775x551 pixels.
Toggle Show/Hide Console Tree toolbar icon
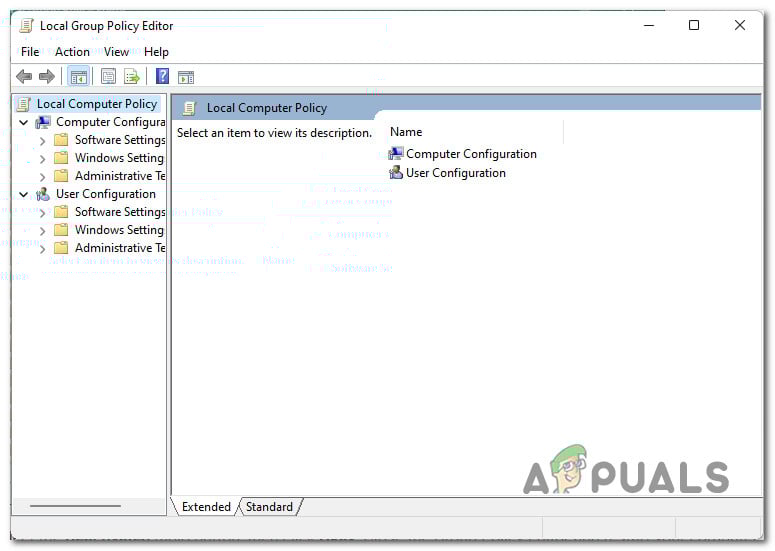click(79, 77)
